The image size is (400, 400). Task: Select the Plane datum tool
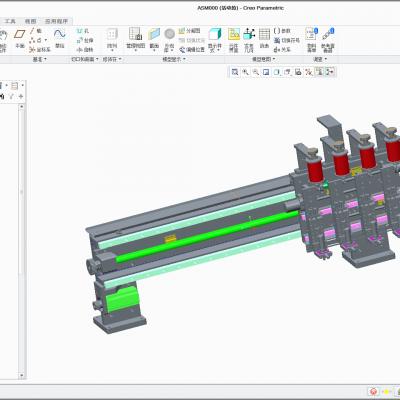[x=20, y=38]
